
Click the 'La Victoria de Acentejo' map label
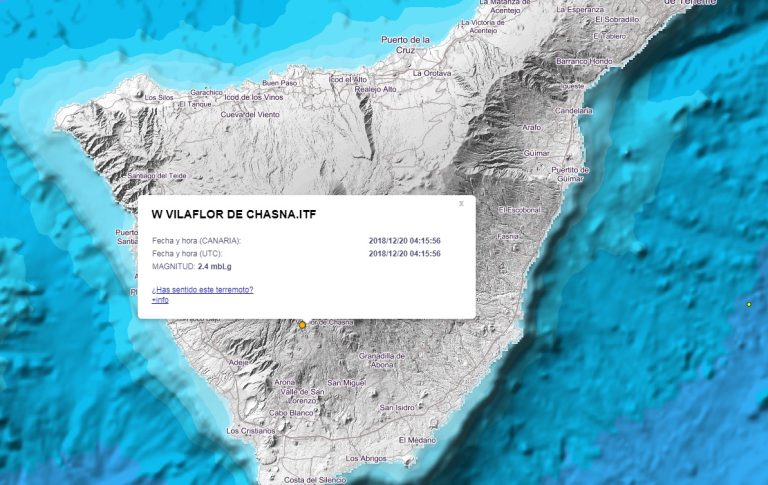coord(483,26)
